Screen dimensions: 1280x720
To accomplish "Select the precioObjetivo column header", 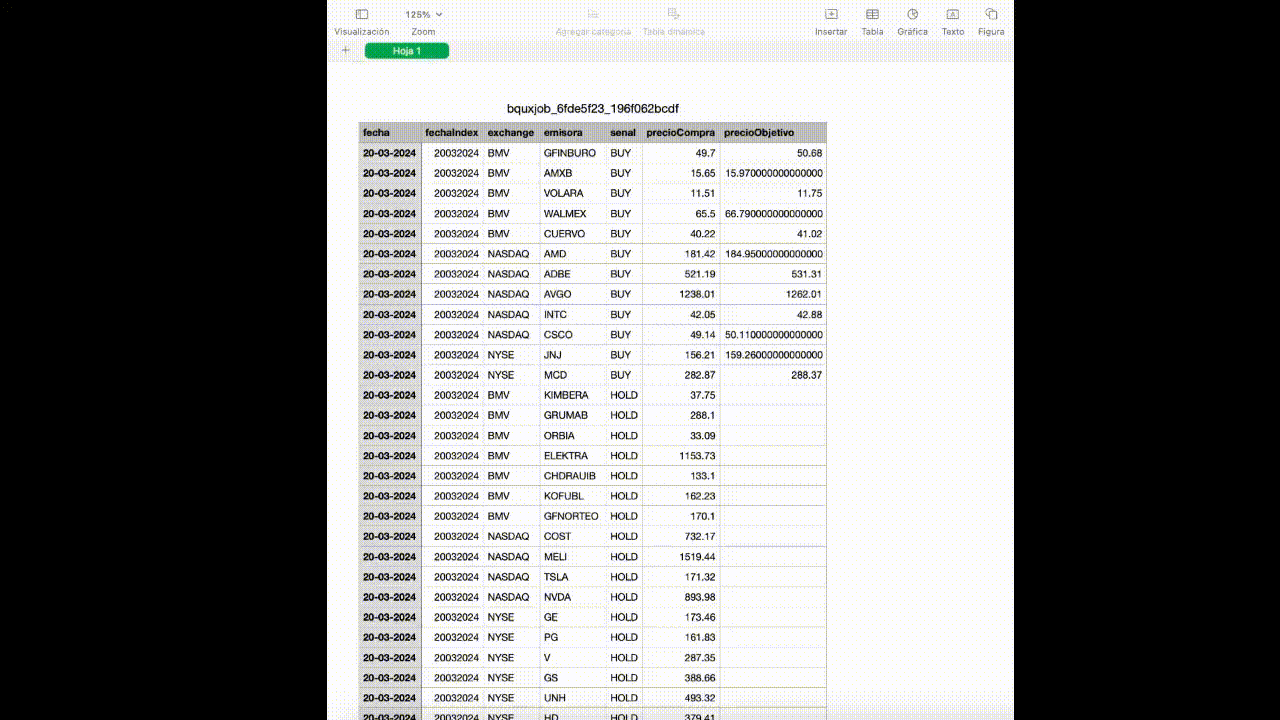I will click(x=773, y=132).
